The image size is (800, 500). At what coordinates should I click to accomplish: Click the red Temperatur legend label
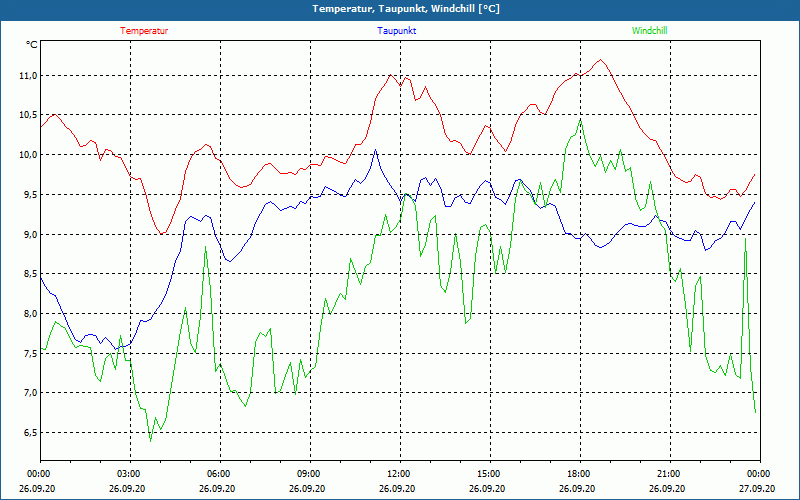coord(144,31)
